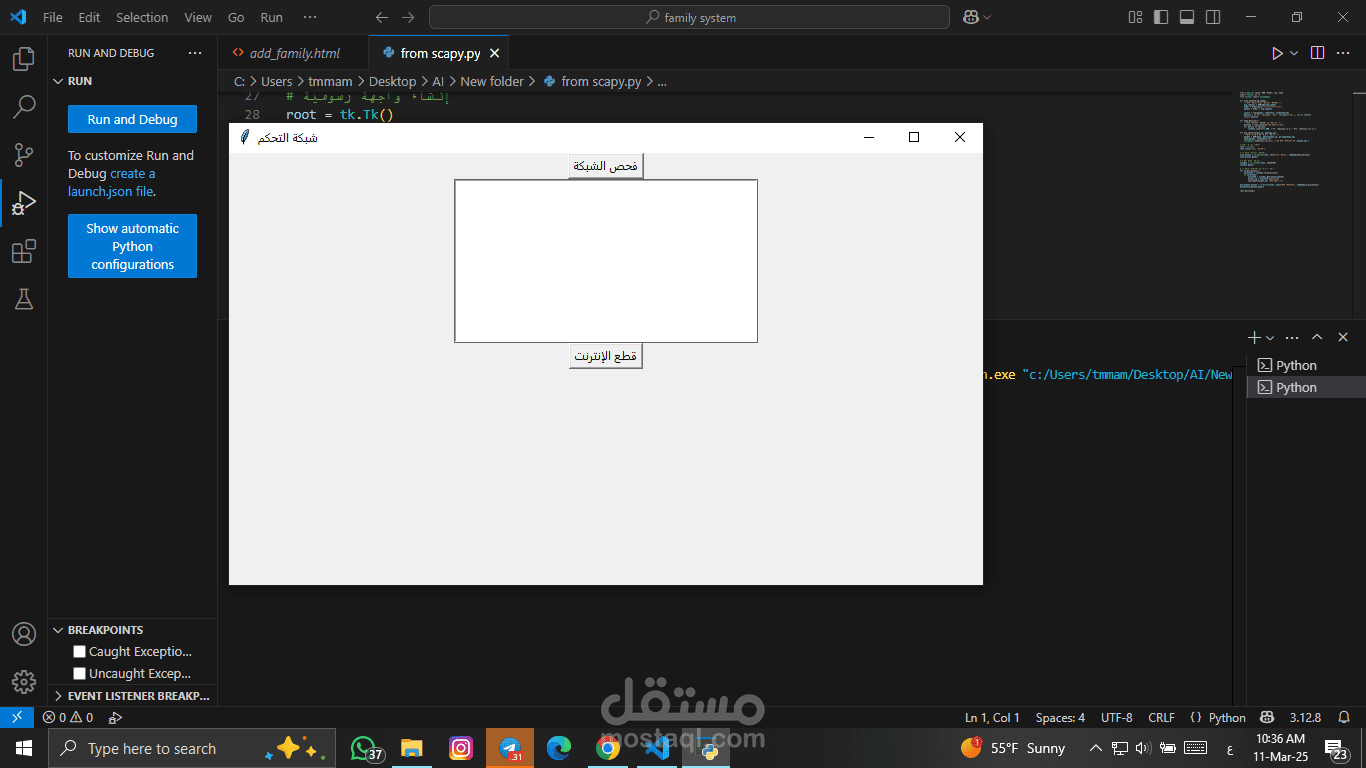This screenshot has width=1366, height=768.
Task: Maximize the terminal panel with chevron up
Action: [x=1317, y=338]
